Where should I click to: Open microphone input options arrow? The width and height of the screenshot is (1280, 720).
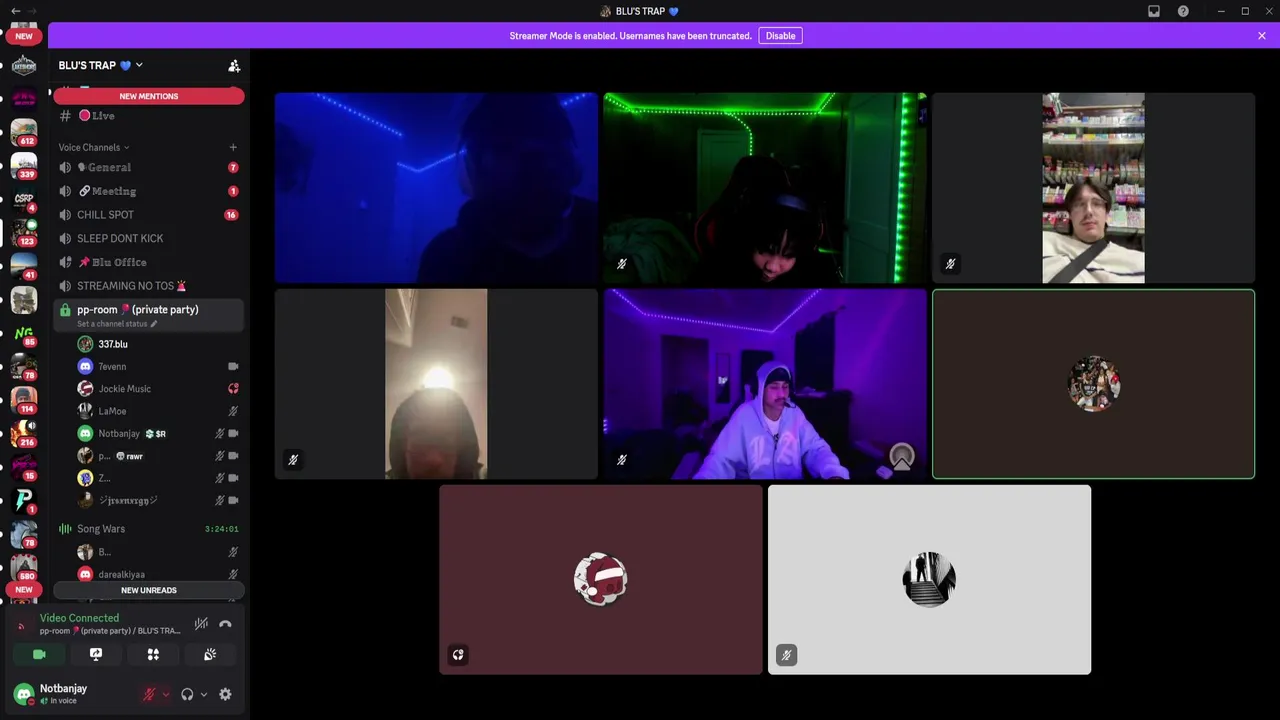[165, 694]
